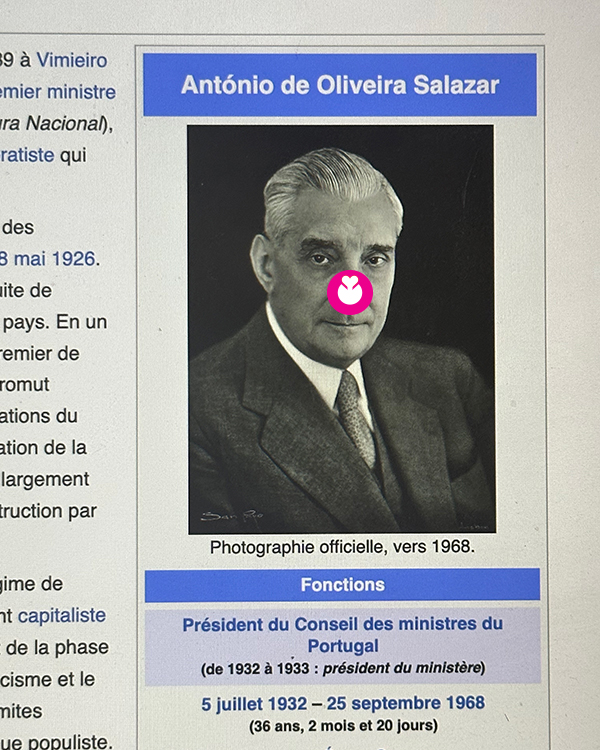Click the infobox title António de Oliveira Salazar
600x750 pixels.
pos(340,85)
